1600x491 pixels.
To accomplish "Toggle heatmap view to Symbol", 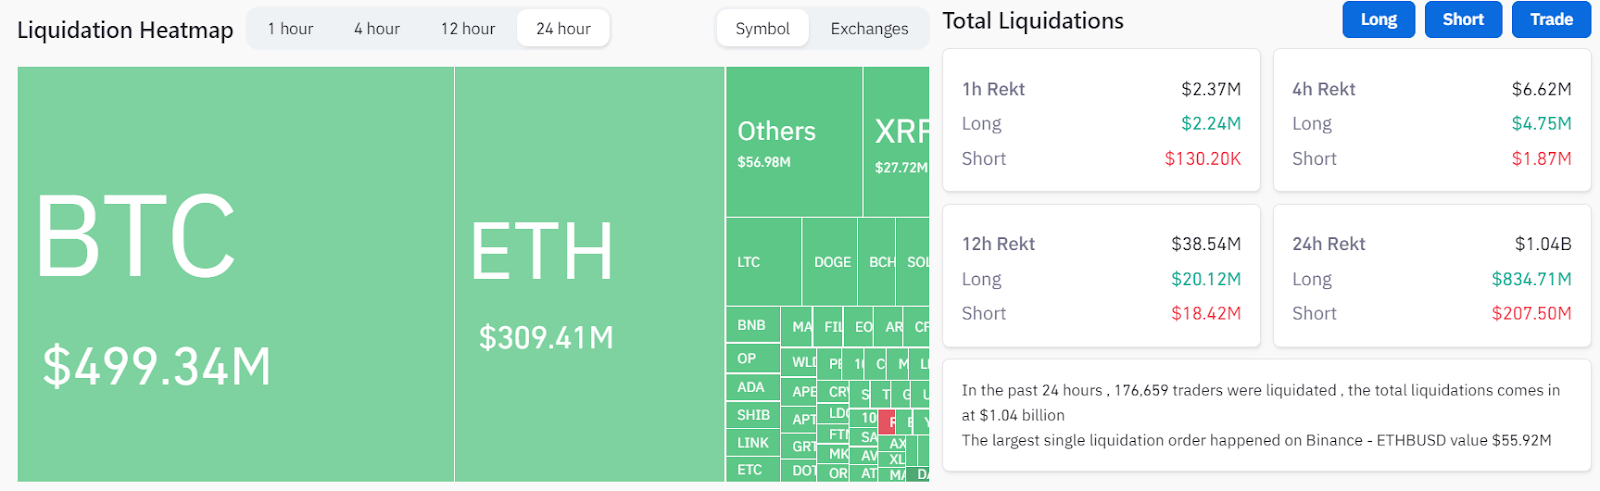I will pos(762,29).
